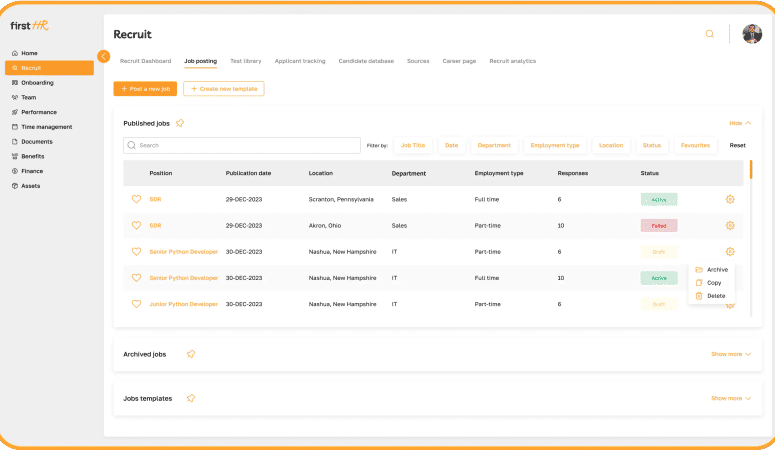This screenshot has width=775, height=450.
Task: Switch to the Applicant tracking tab
Action: tap(300, 61)
